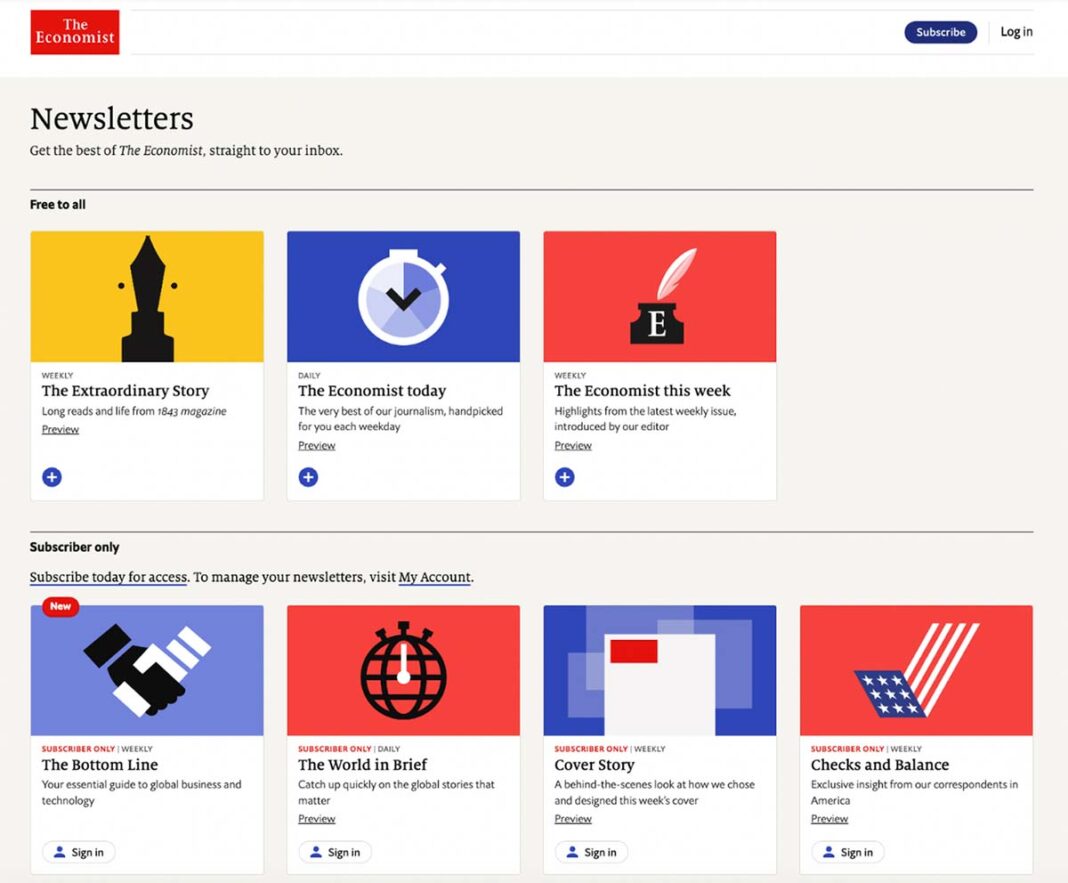Viewport: 1068px width, 883px height.
Task: Sign in under Checks and Balance
Action: click(x=847, y=852)
